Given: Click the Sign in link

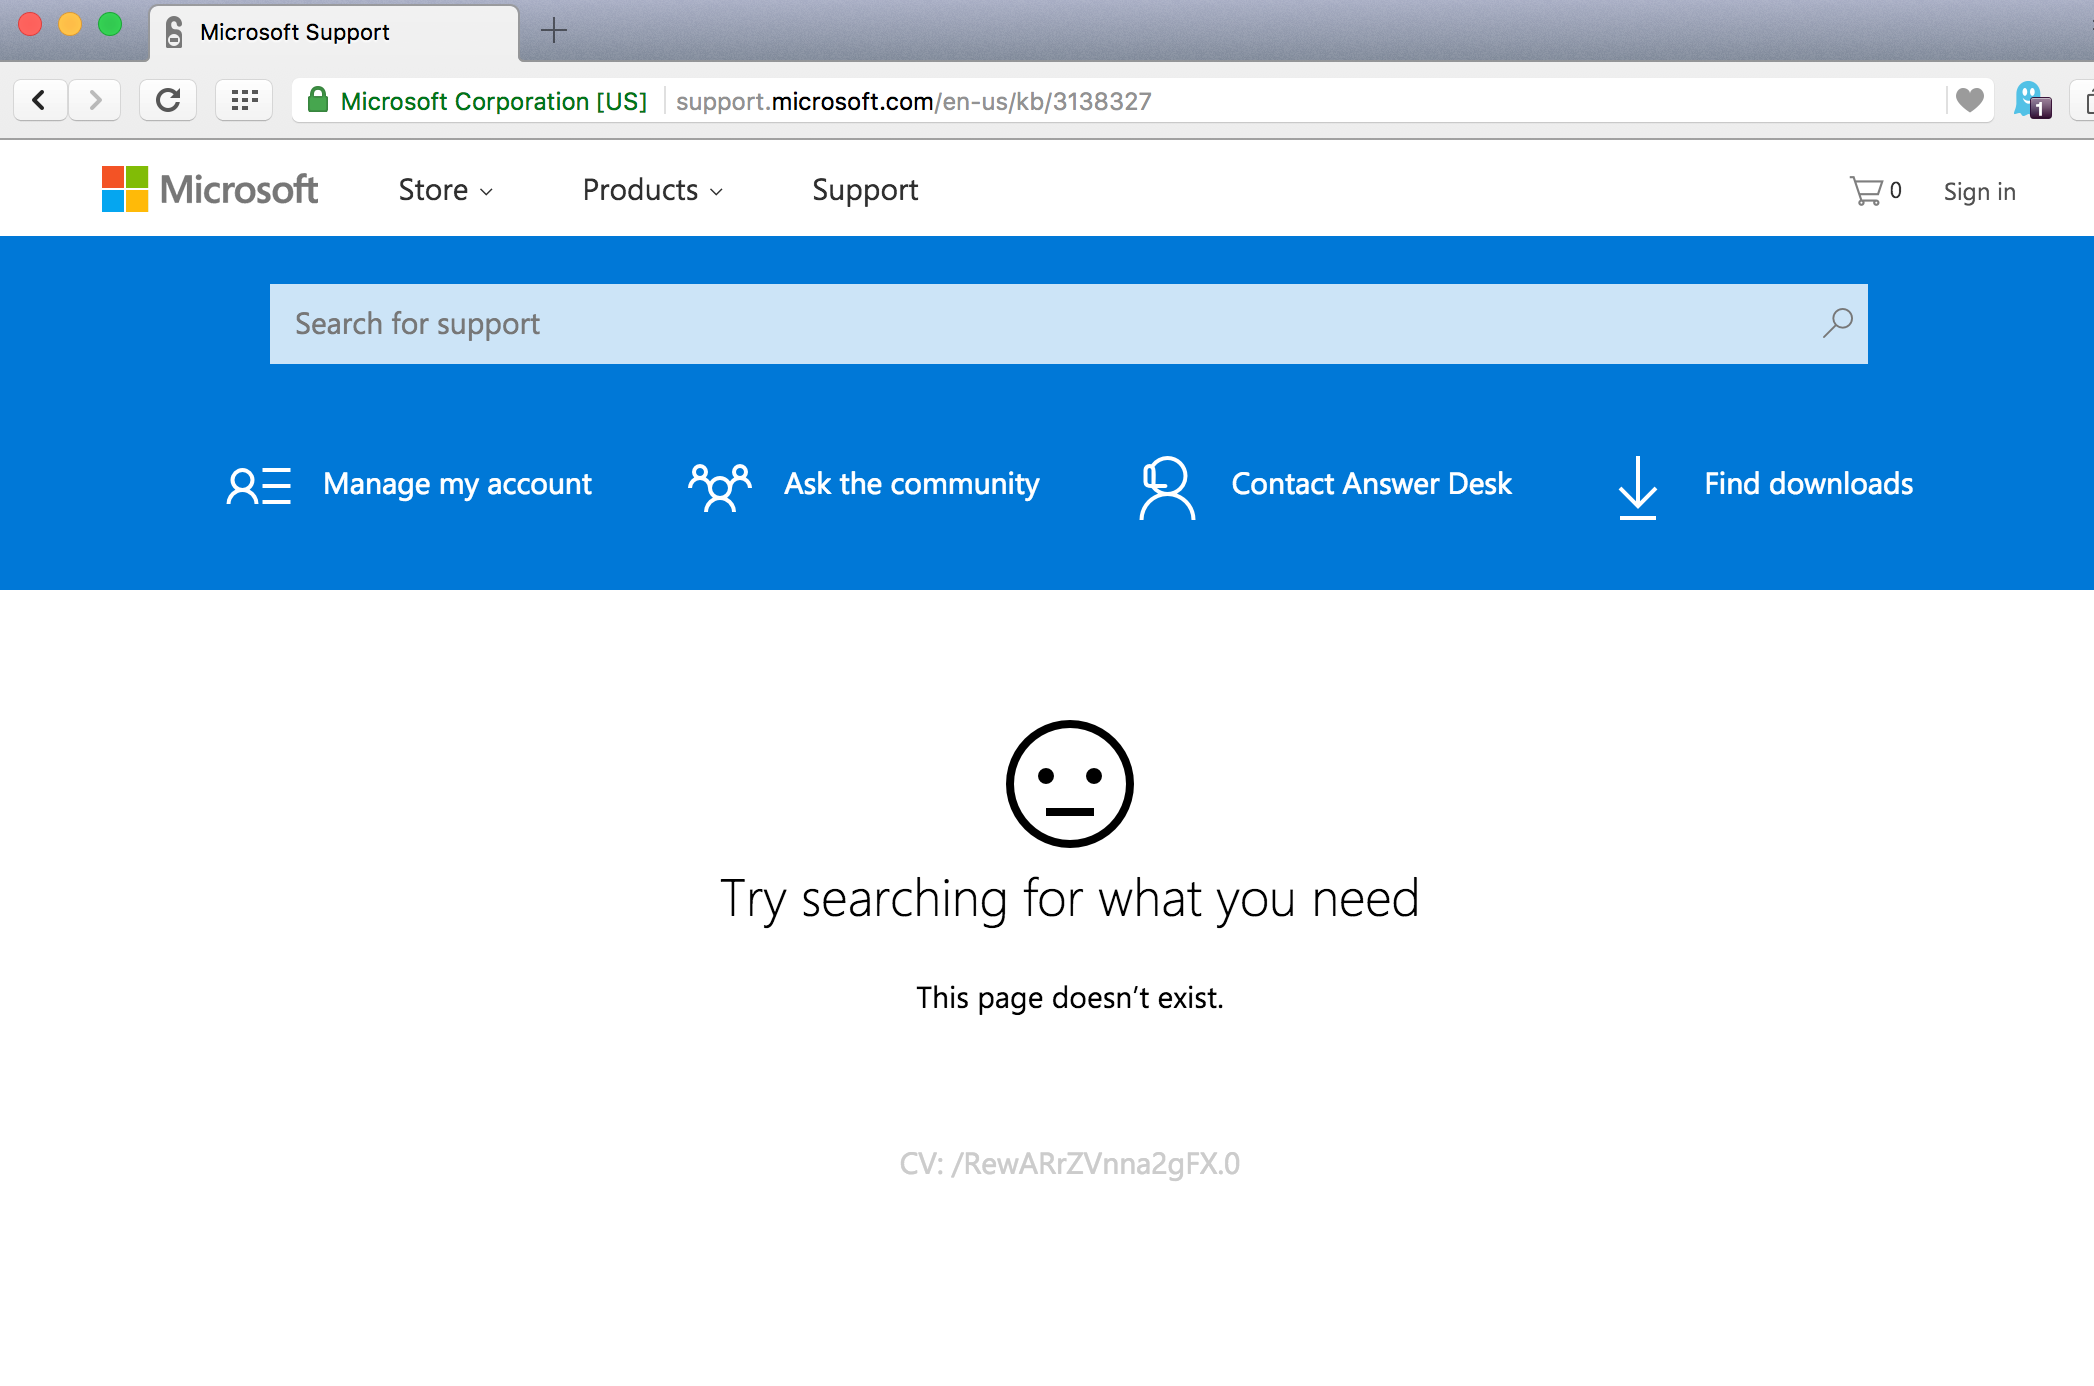Looking at the screenshot, I should pos(1979,191).
